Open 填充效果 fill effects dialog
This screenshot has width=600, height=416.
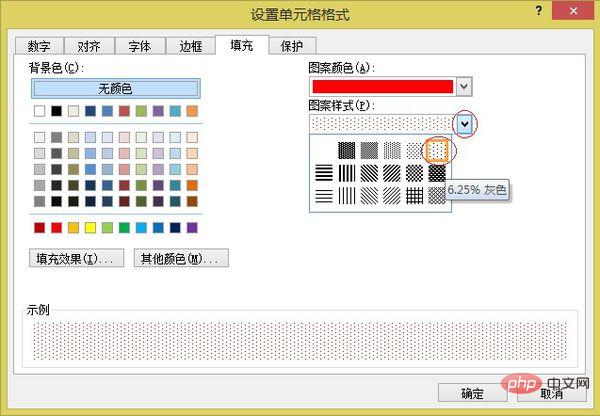click(x=77, y=258)
